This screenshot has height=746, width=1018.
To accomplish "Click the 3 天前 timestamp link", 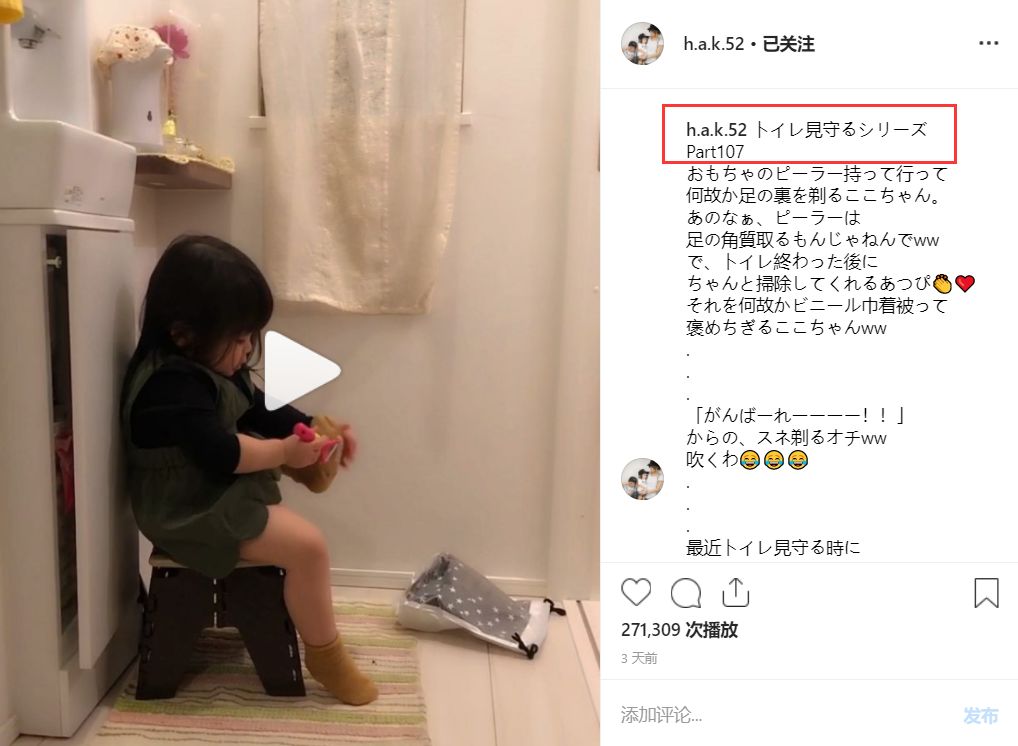I will pyautogui.click(x=639, y=658).
